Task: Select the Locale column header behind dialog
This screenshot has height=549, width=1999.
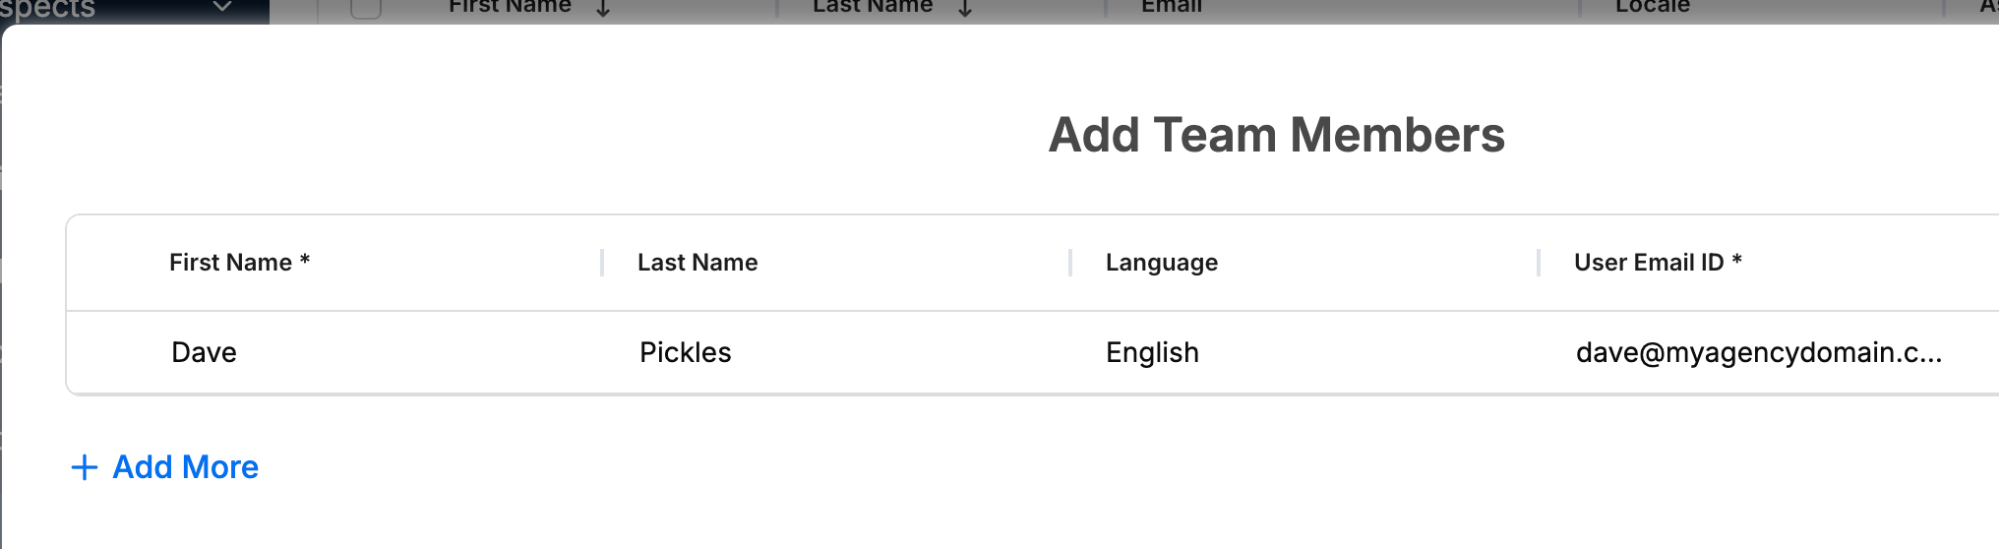Action: [1653, 7]
